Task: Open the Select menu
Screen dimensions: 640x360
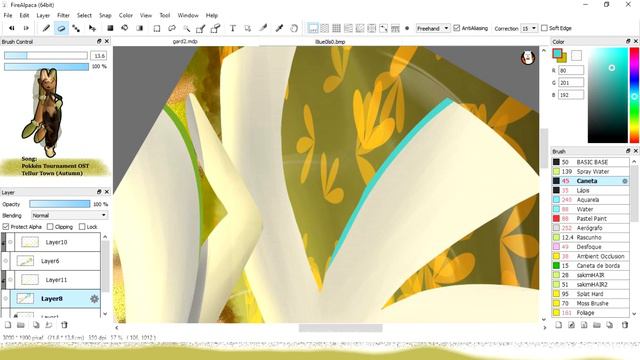Action: [x=84, y=15]
